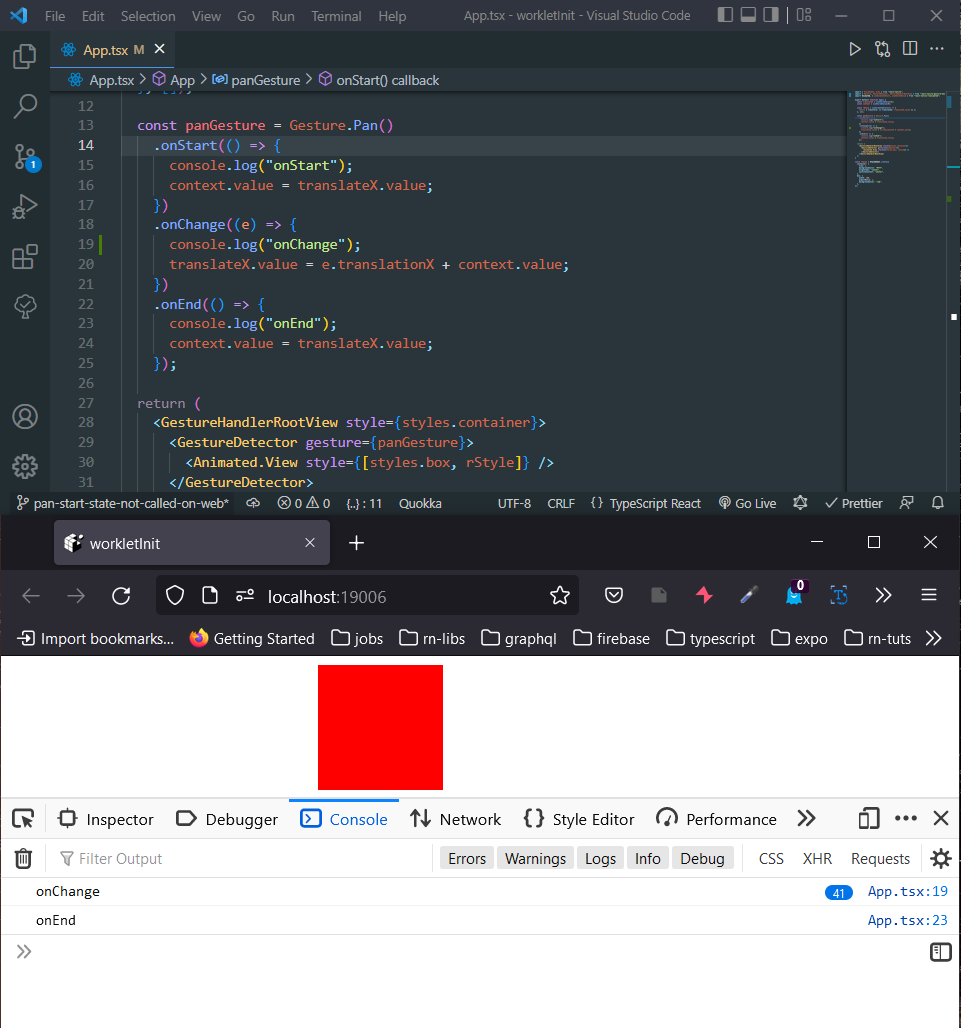The height and width of the screenshot is (1028, 961).
Task: Enable the Warnings log filter
Action: pyautogui.click(x=535, y=857)
